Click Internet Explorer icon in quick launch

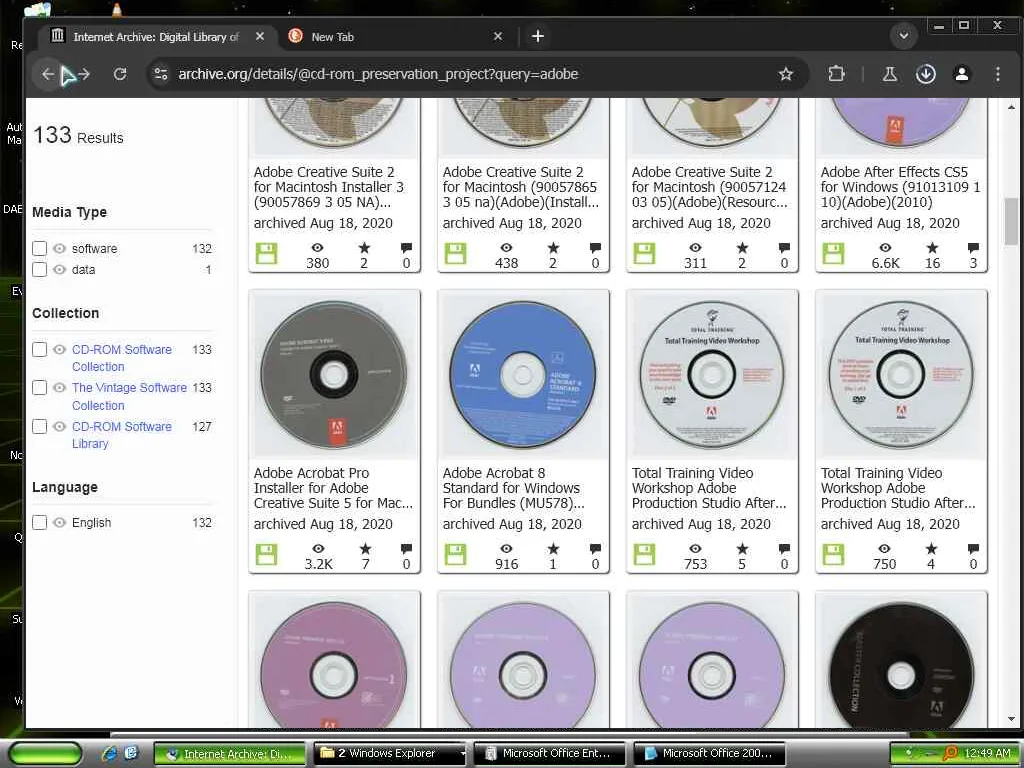tap(110, 753)
